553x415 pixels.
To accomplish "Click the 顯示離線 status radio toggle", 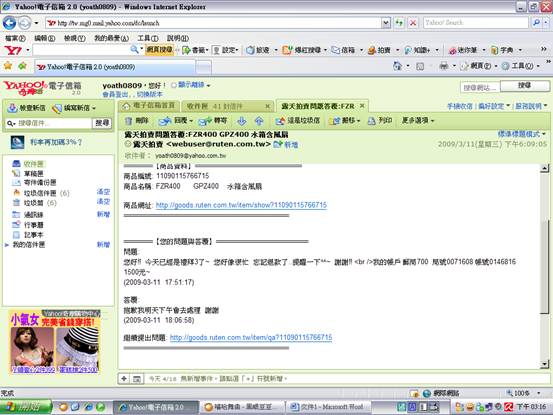I will 174,85.
